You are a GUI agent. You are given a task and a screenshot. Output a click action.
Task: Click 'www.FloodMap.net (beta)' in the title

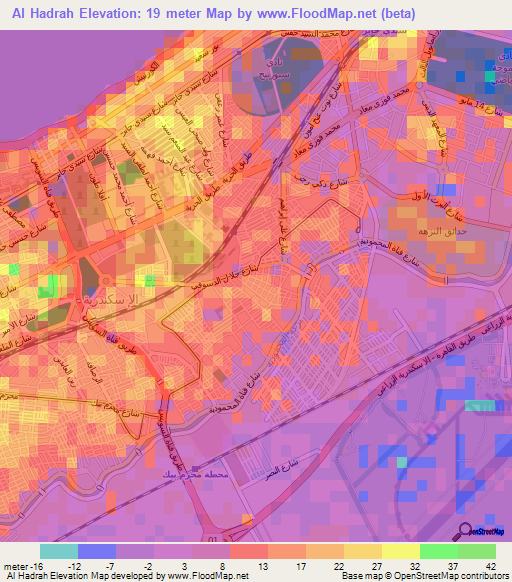pyautogui.click(x=336, y=13)
